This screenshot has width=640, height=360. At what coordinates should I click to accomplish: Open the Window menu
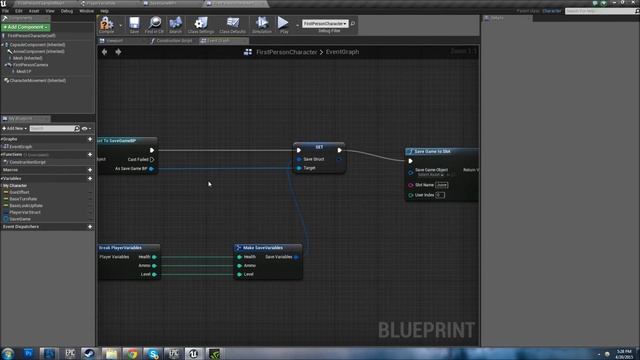(x=87, y=11)
